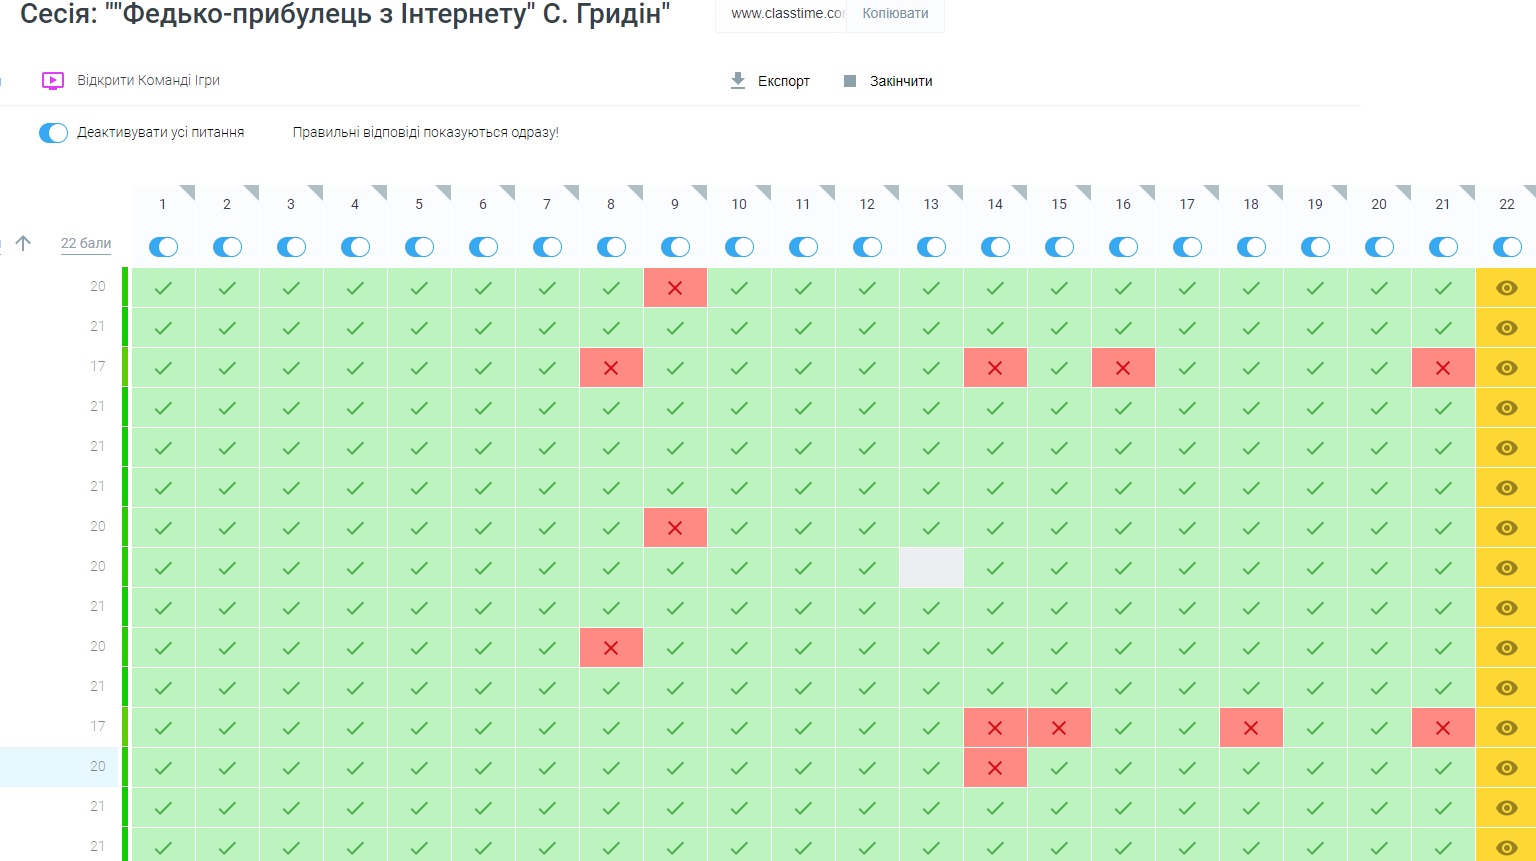The width and height of the screenshot is (1536, 861).
Task: Expand the corner triangle on question 20 header
Action: click(1404, 191)
